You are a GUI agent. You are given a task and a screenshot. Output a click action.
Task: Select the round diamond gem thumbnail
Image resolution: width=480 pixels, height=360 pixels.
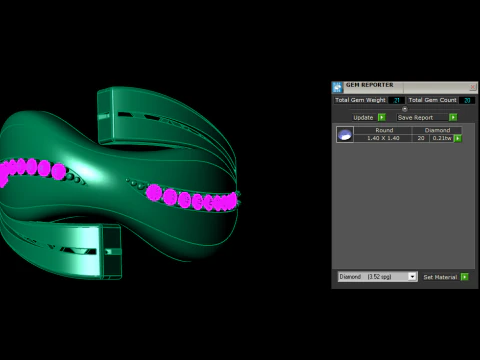[345, 134]
